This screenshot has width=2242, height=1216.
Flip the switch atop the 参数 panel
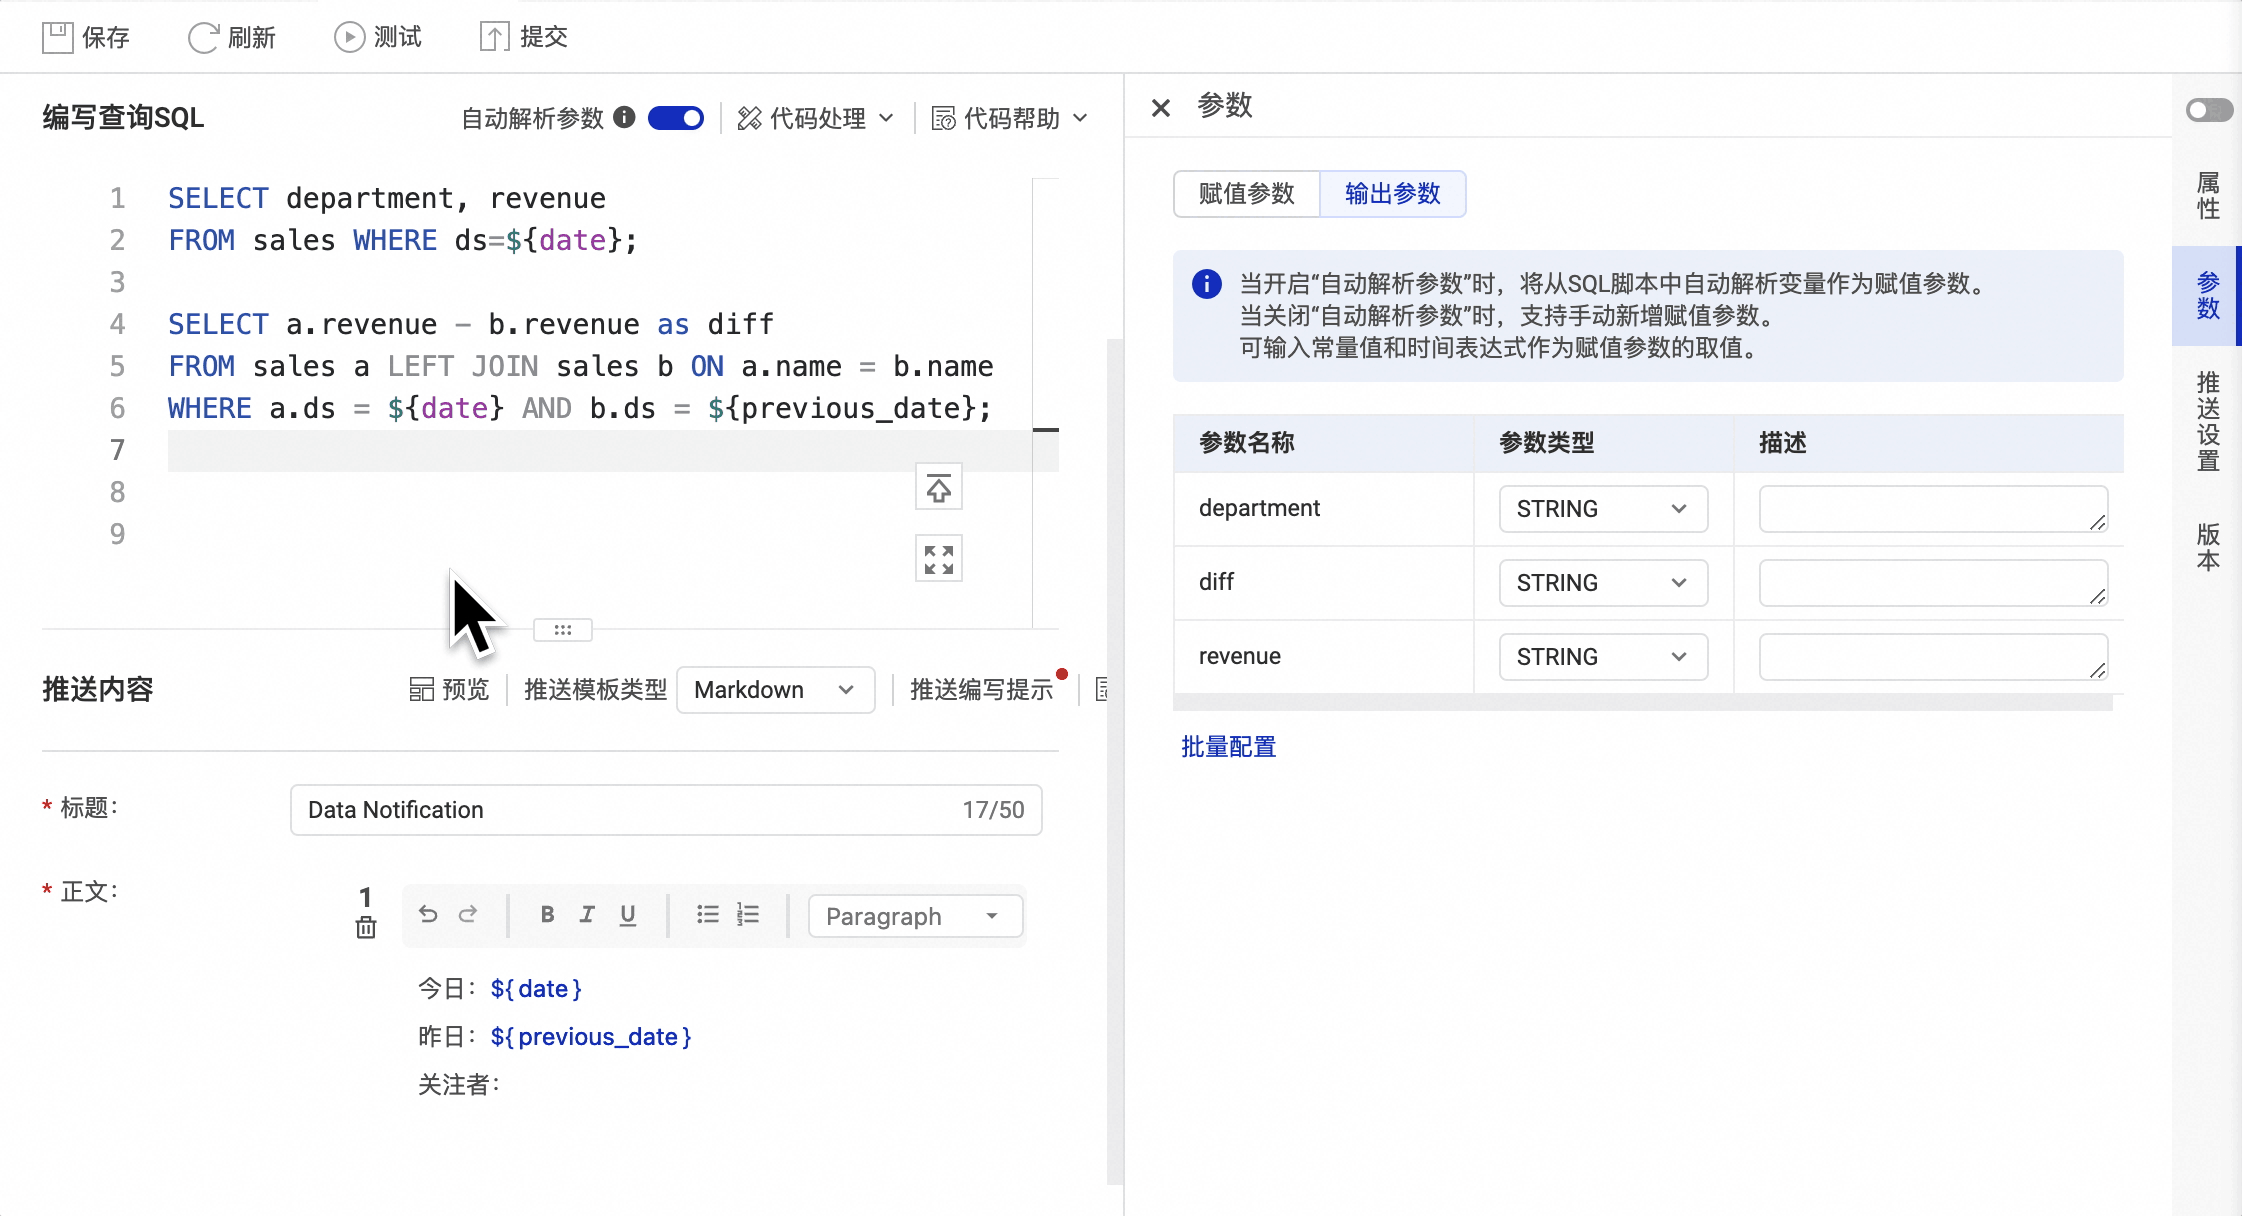point(2208,110)
